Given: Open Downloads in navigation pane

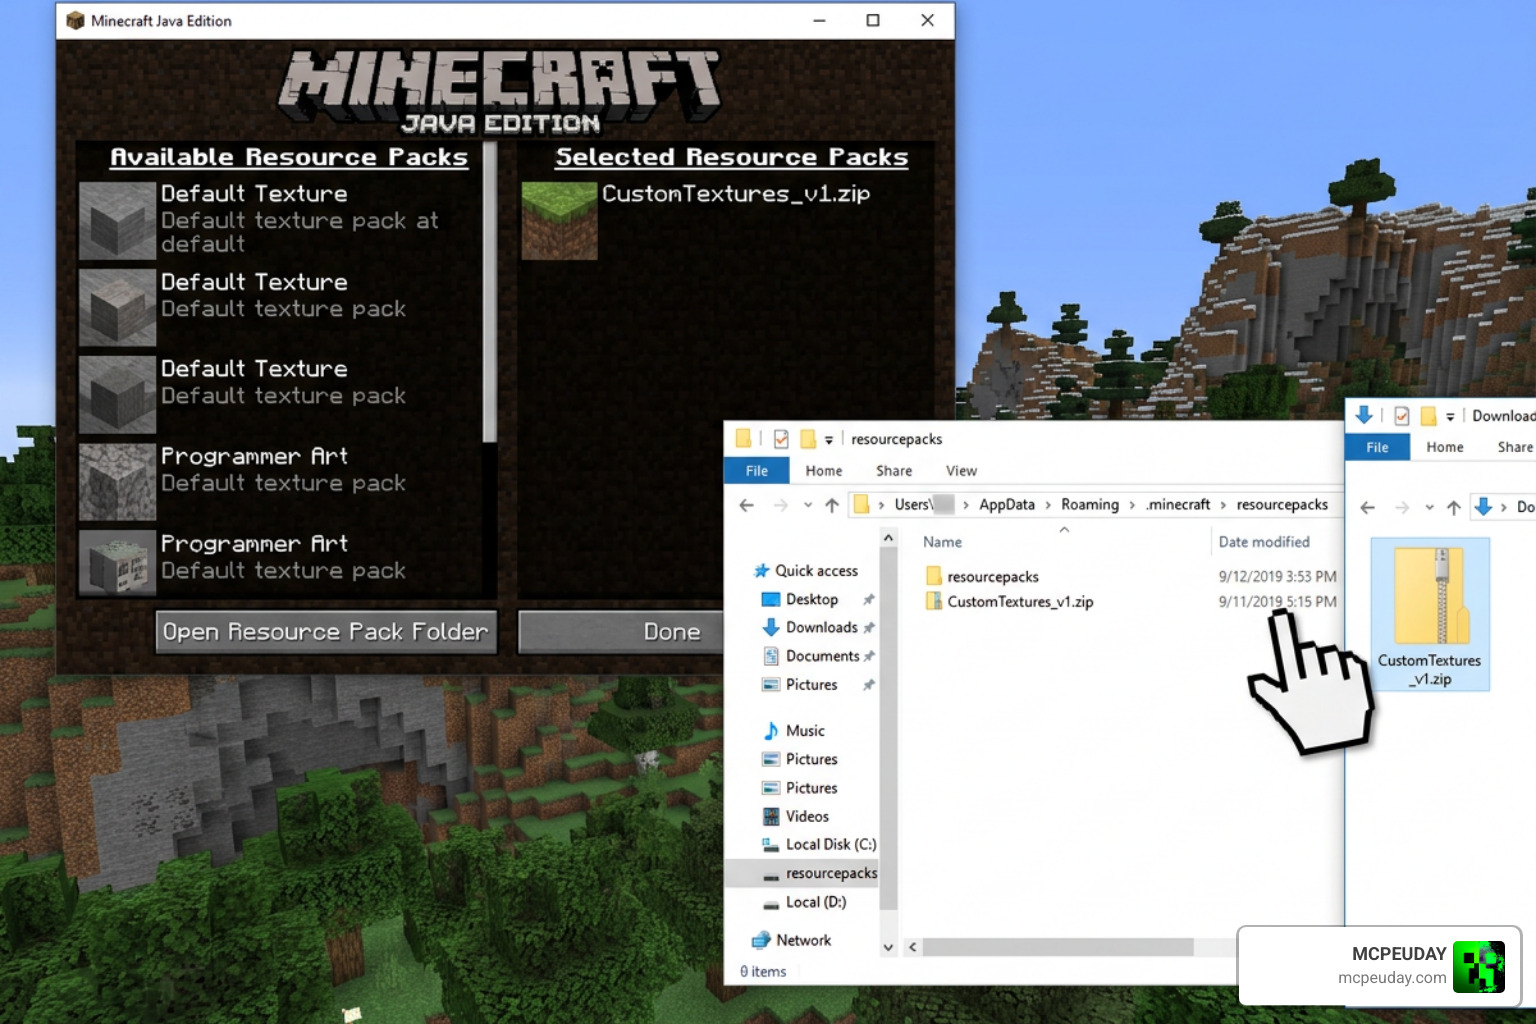Looking at the screenshot, I should (x=821, y=627).
